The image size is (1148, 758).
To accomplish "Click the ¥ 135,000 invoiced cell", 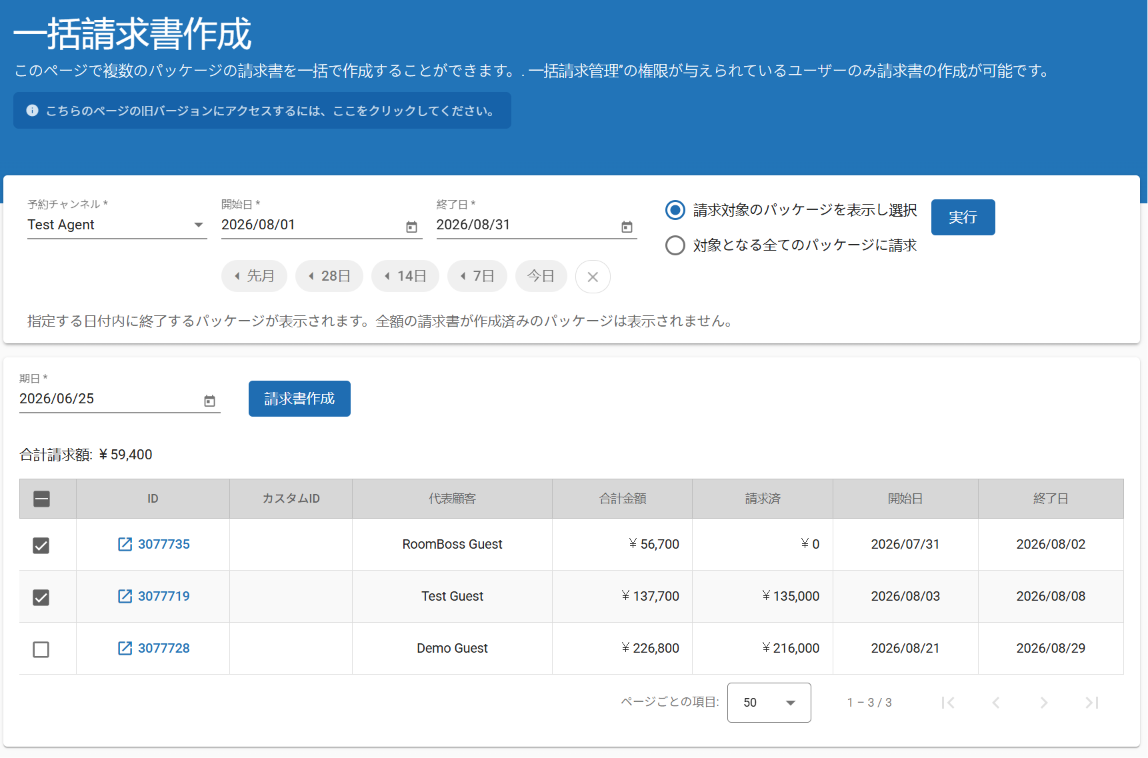I will coord(763,596).
